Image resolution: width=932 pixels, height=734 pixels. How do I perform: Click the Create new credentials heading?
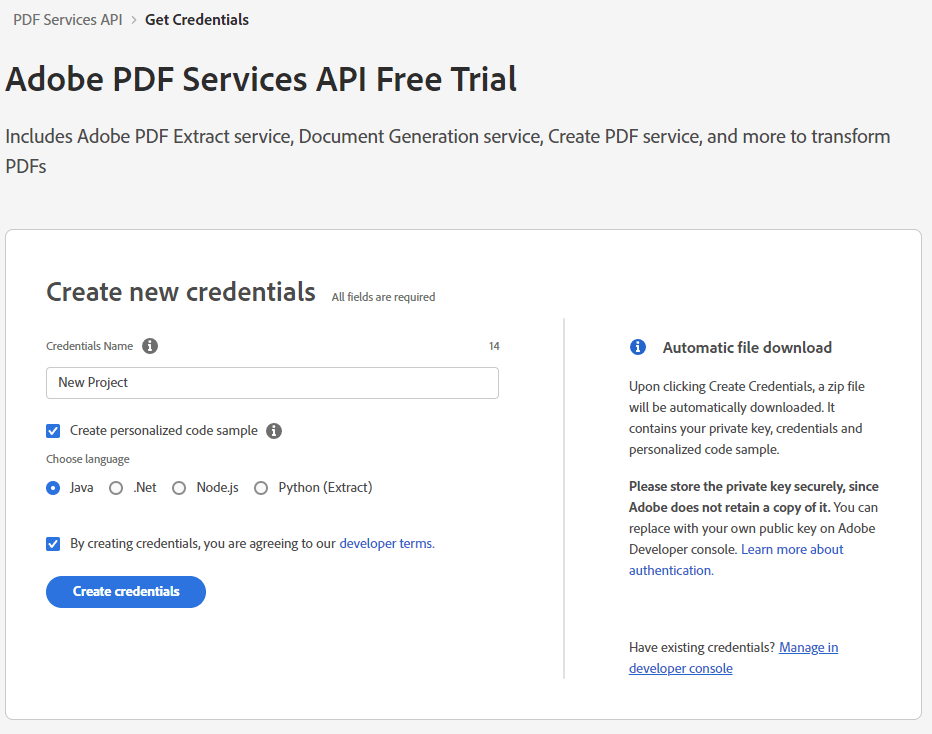tap(181, 292)
